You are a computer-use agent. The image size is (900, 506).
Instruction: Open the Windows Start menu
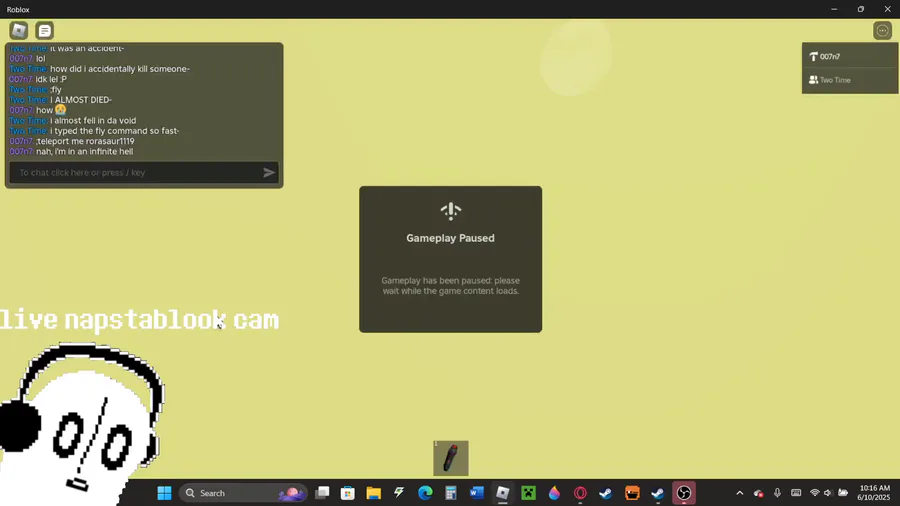[164, 493]
